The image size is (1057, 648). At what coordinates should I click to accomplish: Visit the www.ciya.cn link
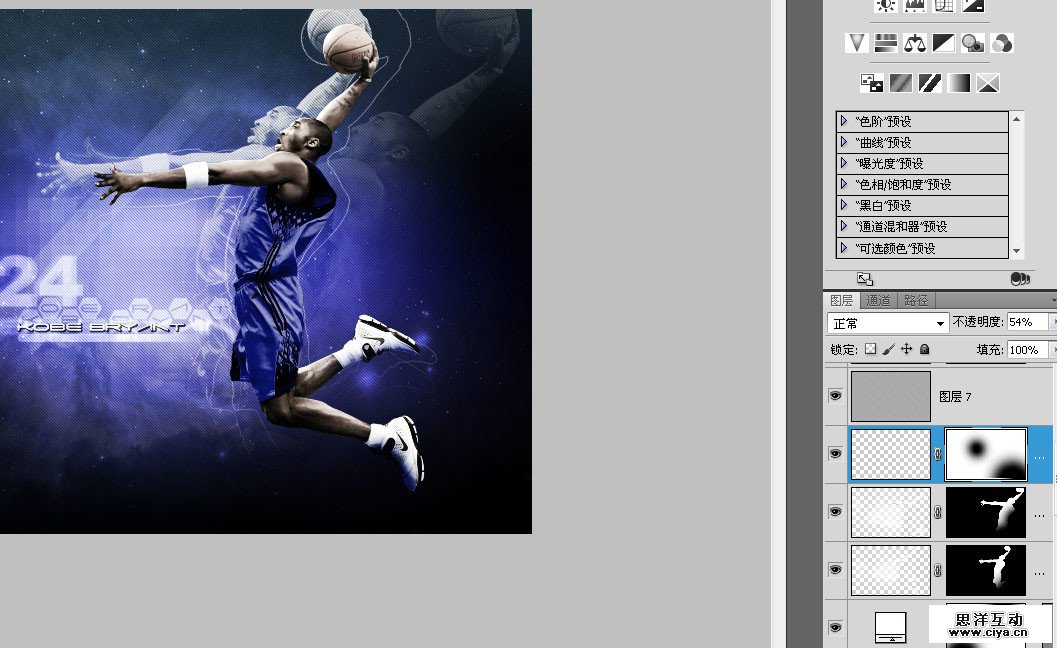[x=988, y=631]
